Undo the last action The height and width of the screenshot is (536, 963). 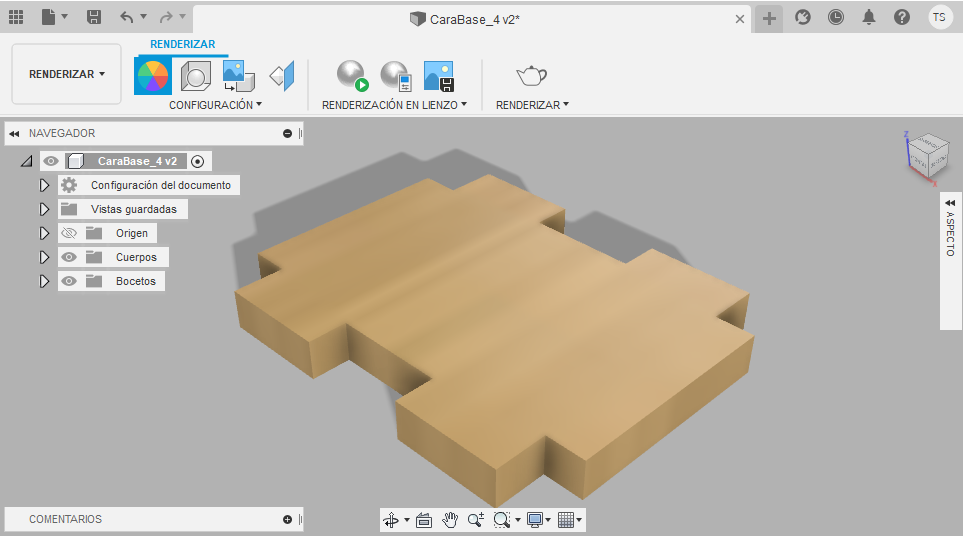click(x=127, y=17)
